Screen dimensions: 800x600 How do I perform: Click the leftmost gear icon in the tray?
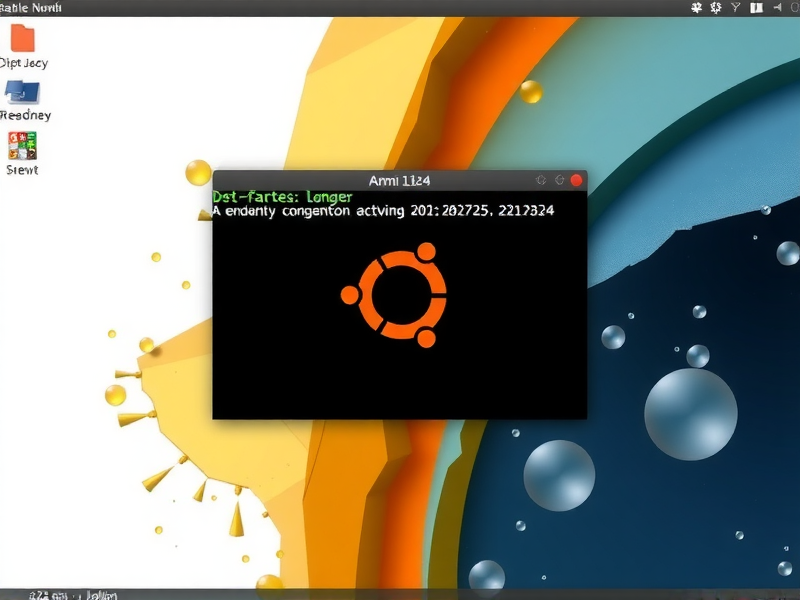(697, 7)
